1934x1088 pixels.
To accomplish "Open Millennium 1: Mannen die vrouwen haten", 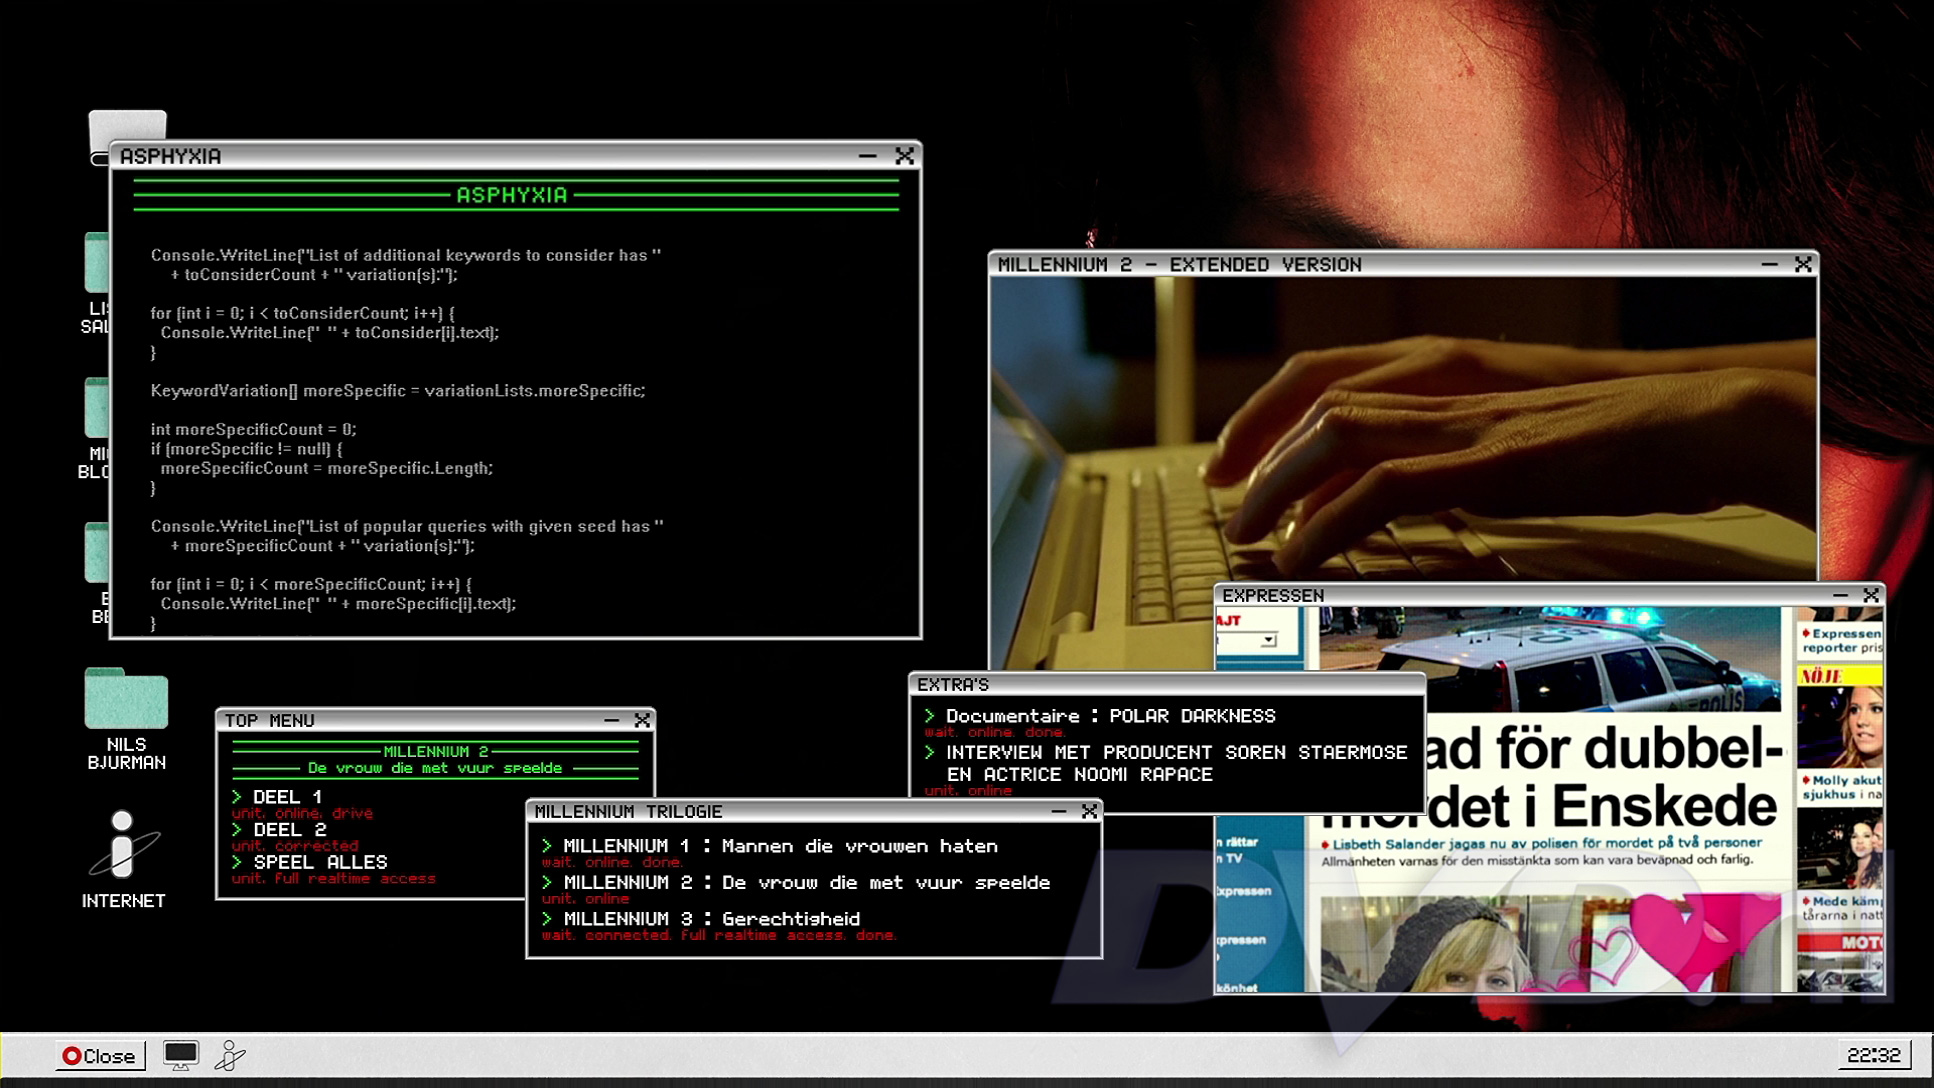I will [x=780, y=846].
